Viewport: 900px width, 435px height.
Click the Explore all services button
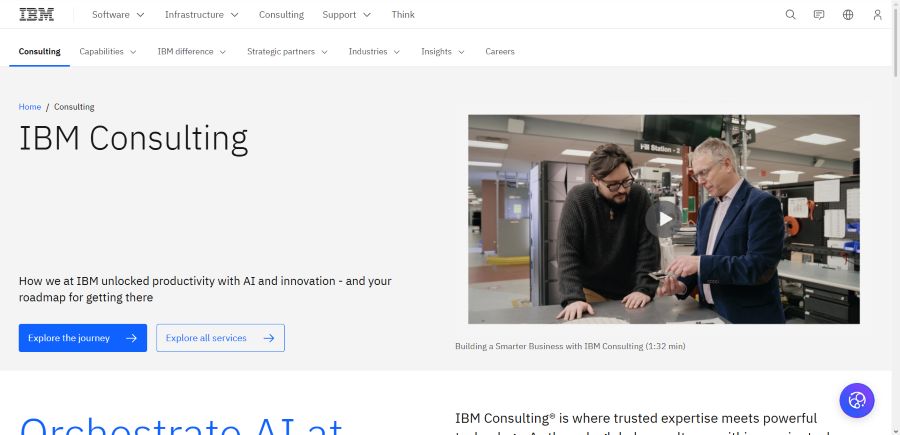220,338
